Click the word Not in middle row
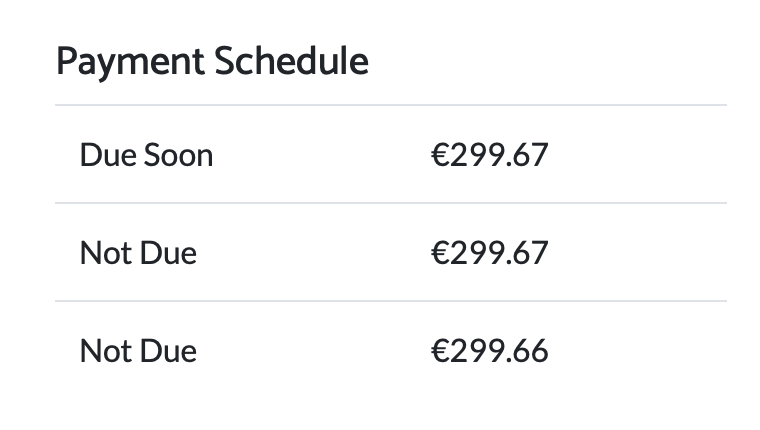This screenshot has height=430, width=760. coord(106,253)
